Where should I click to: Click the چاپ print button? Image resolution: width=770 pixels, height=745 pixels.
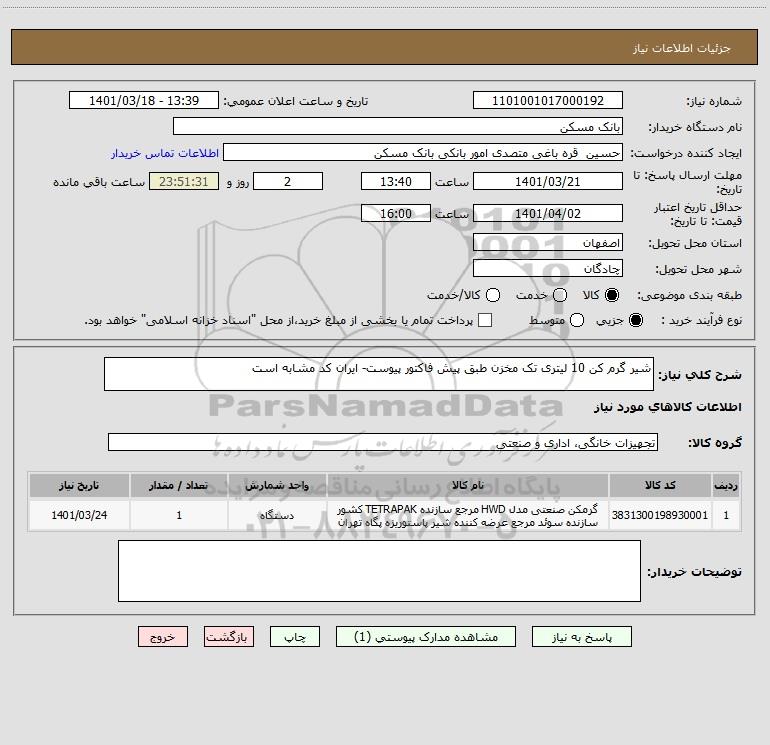coord(295,636)
